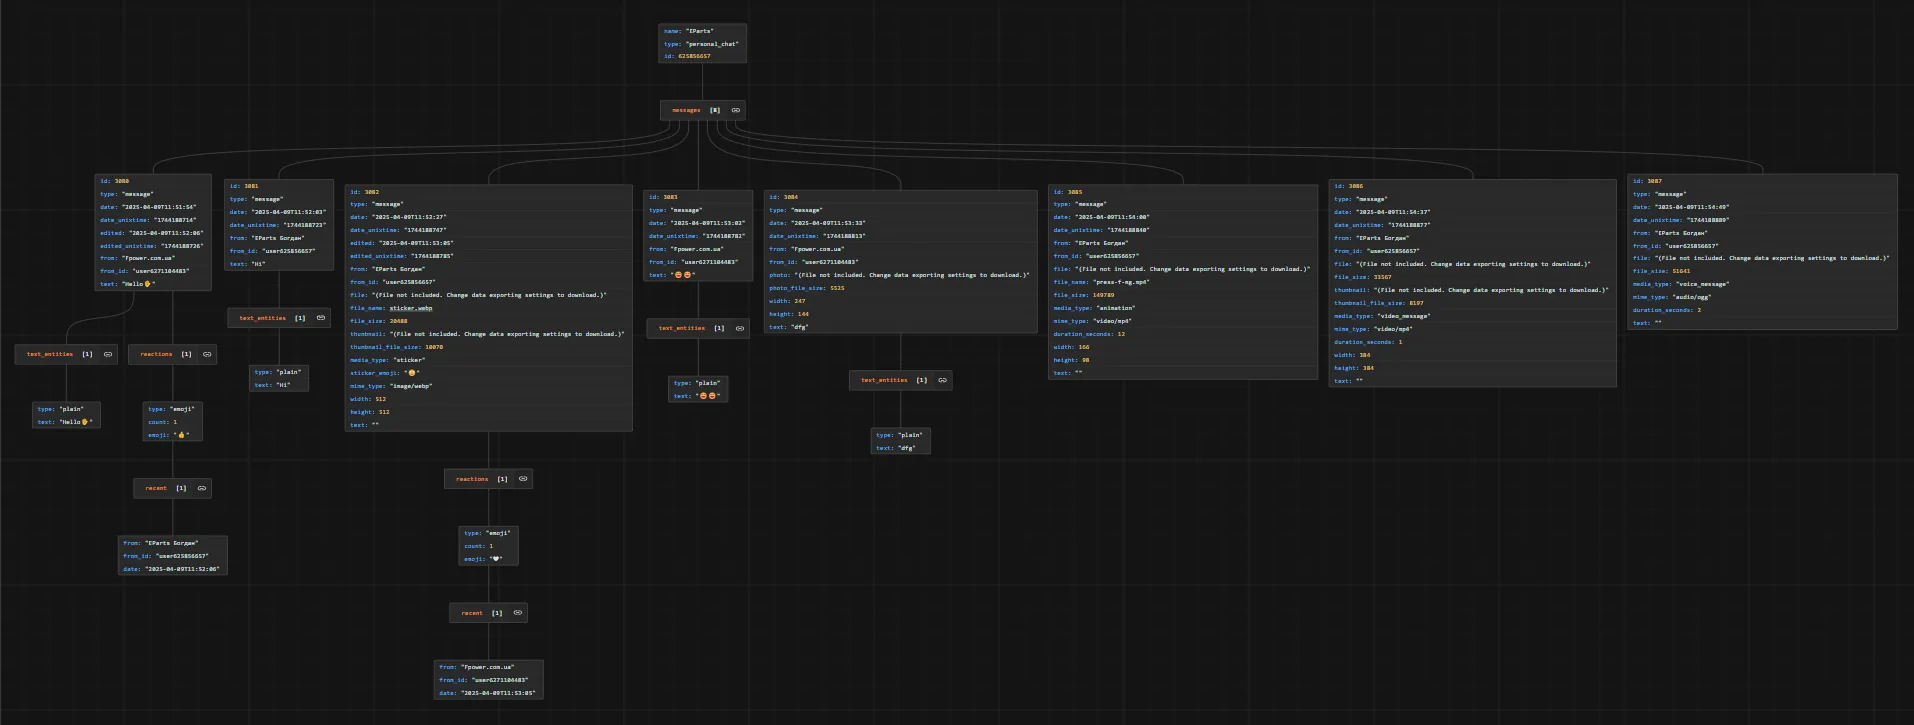Click emoji node with thumbs-up reaction
The image size is (1914, 725).
click(x=173, y=422)
